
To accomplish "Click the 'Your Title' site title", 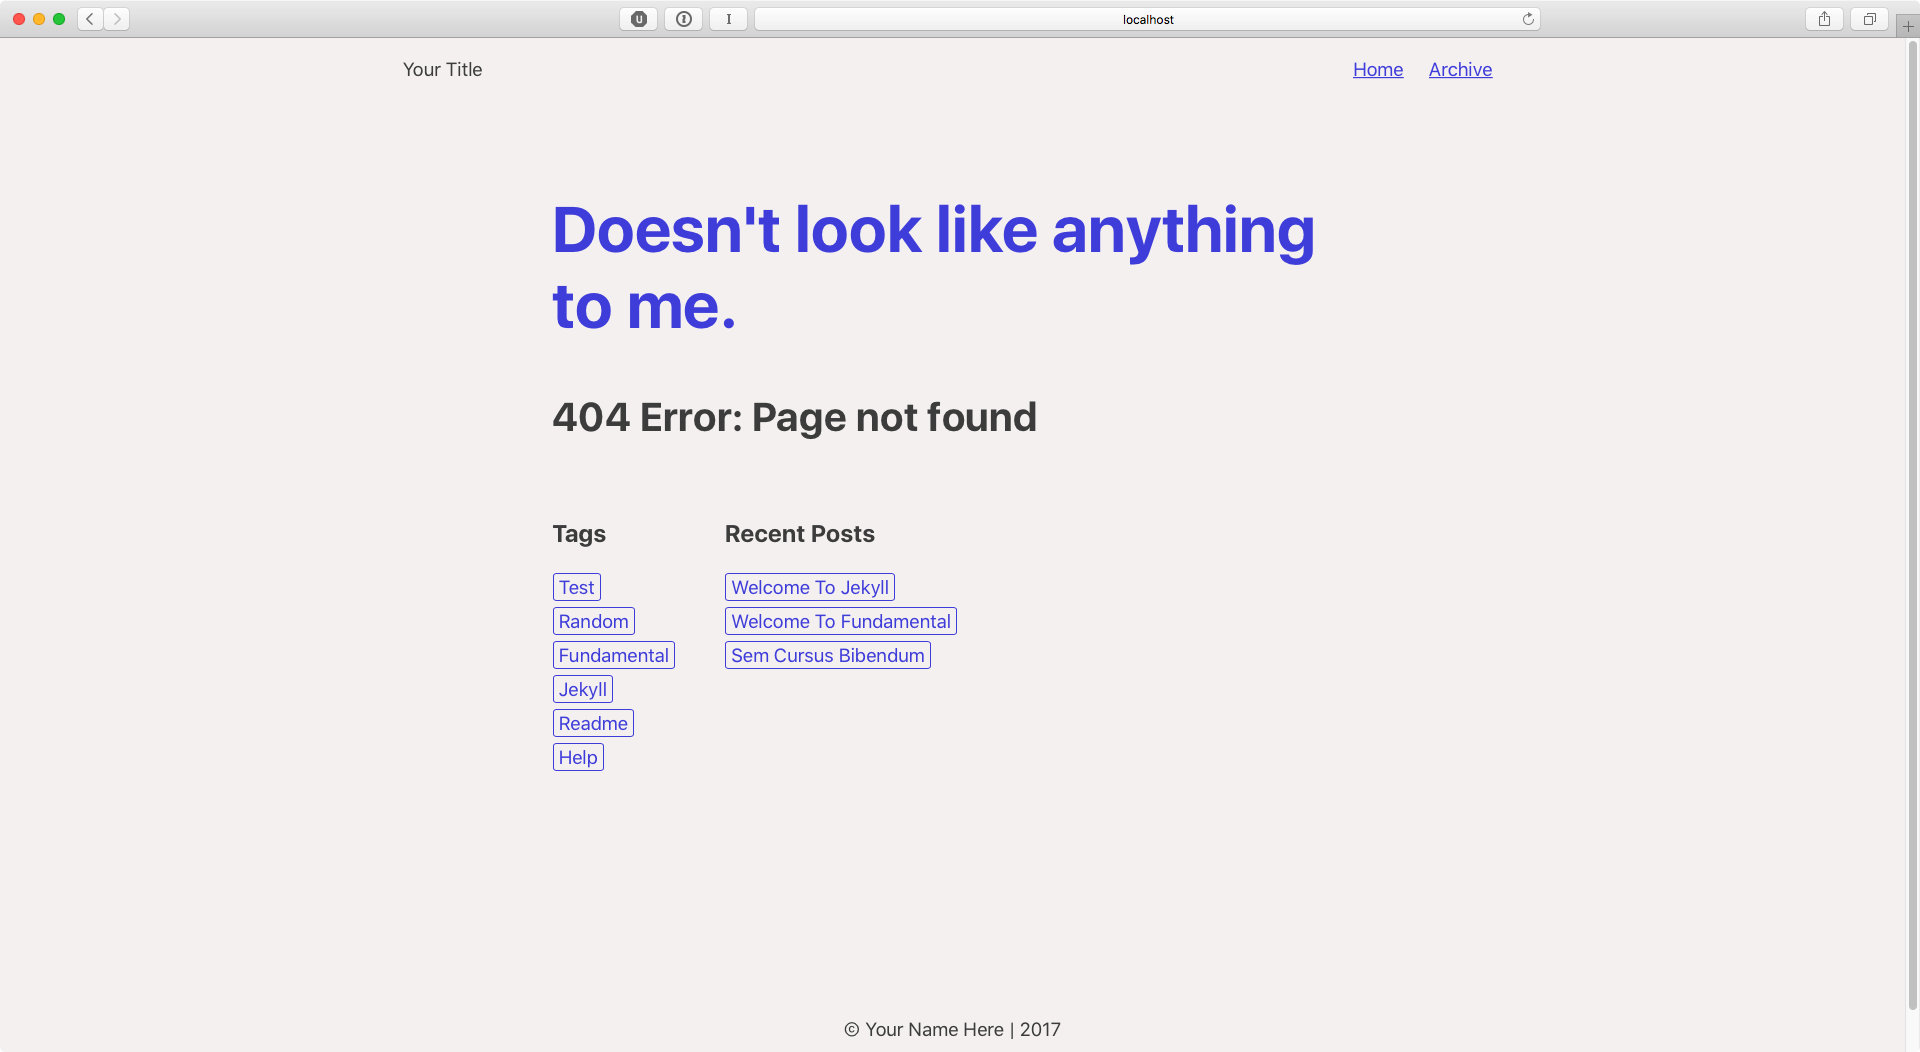I will point(442,70).
